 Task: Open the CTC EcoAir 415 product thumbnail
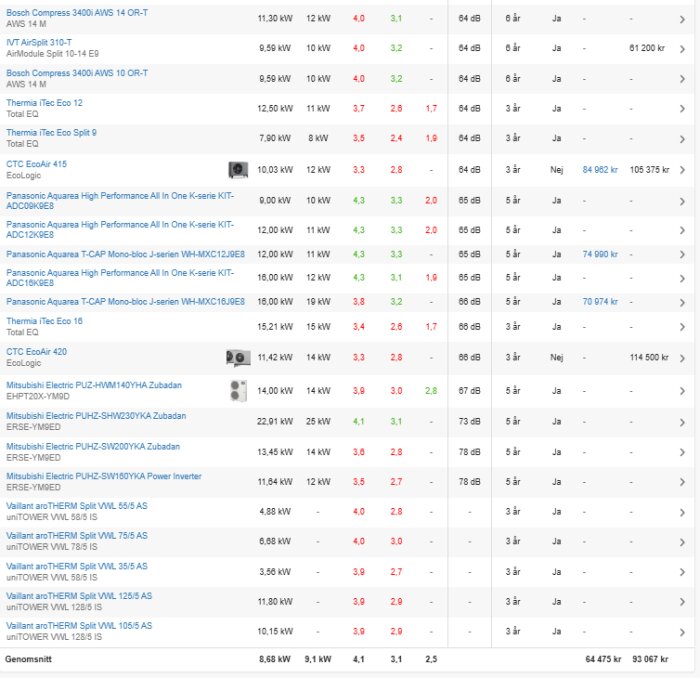(x=238, y=169)
